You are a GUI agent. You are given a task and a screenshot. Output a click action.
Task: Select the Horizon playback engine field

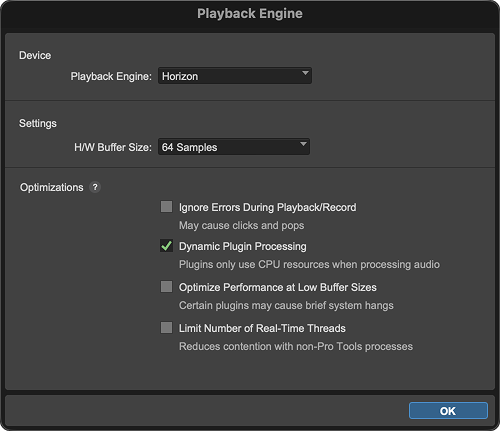pos(235,76)
